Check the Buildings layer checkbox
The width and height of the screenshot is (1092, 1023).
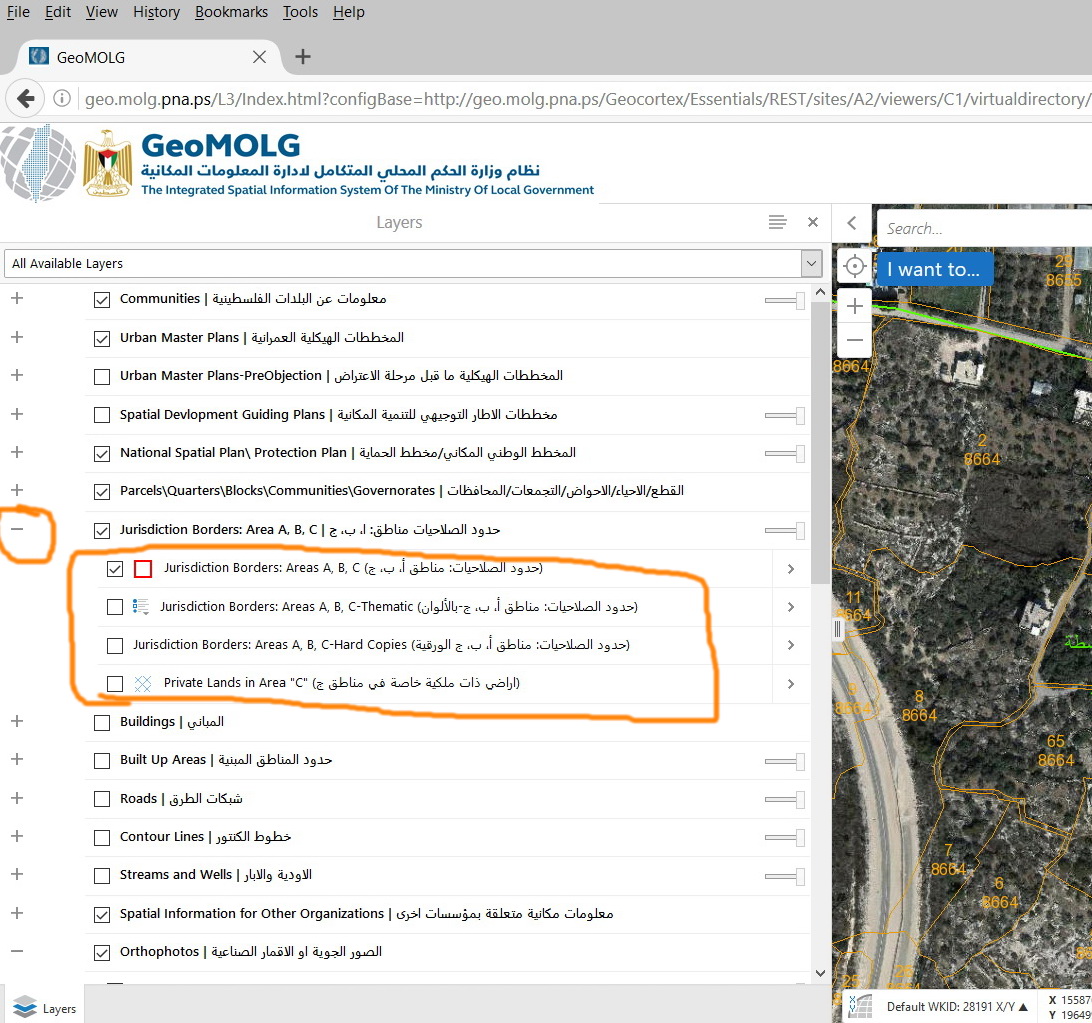pyautogui.click(x=102, y=722)
